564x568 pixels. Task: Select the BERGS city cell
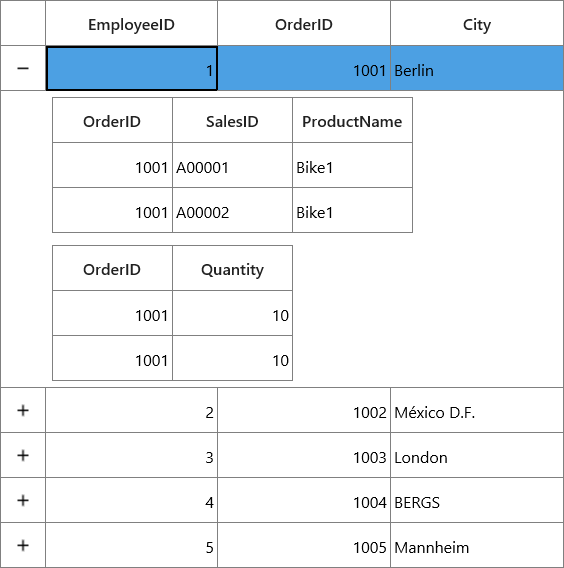tap(477, 500)
